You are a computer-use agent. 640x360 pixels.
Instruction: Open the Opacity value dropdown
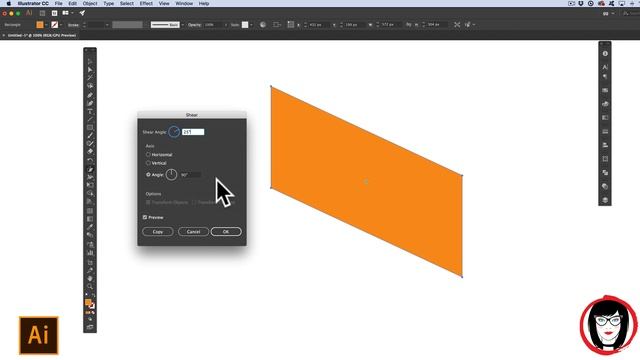[226, 25]
